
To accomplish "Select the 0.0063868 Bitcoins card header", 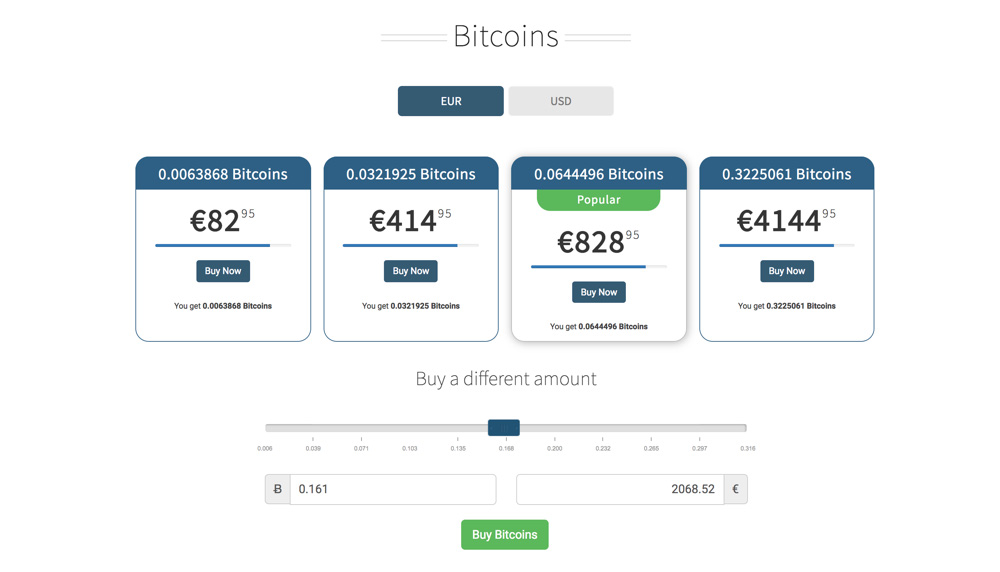I will click(223, 174).
